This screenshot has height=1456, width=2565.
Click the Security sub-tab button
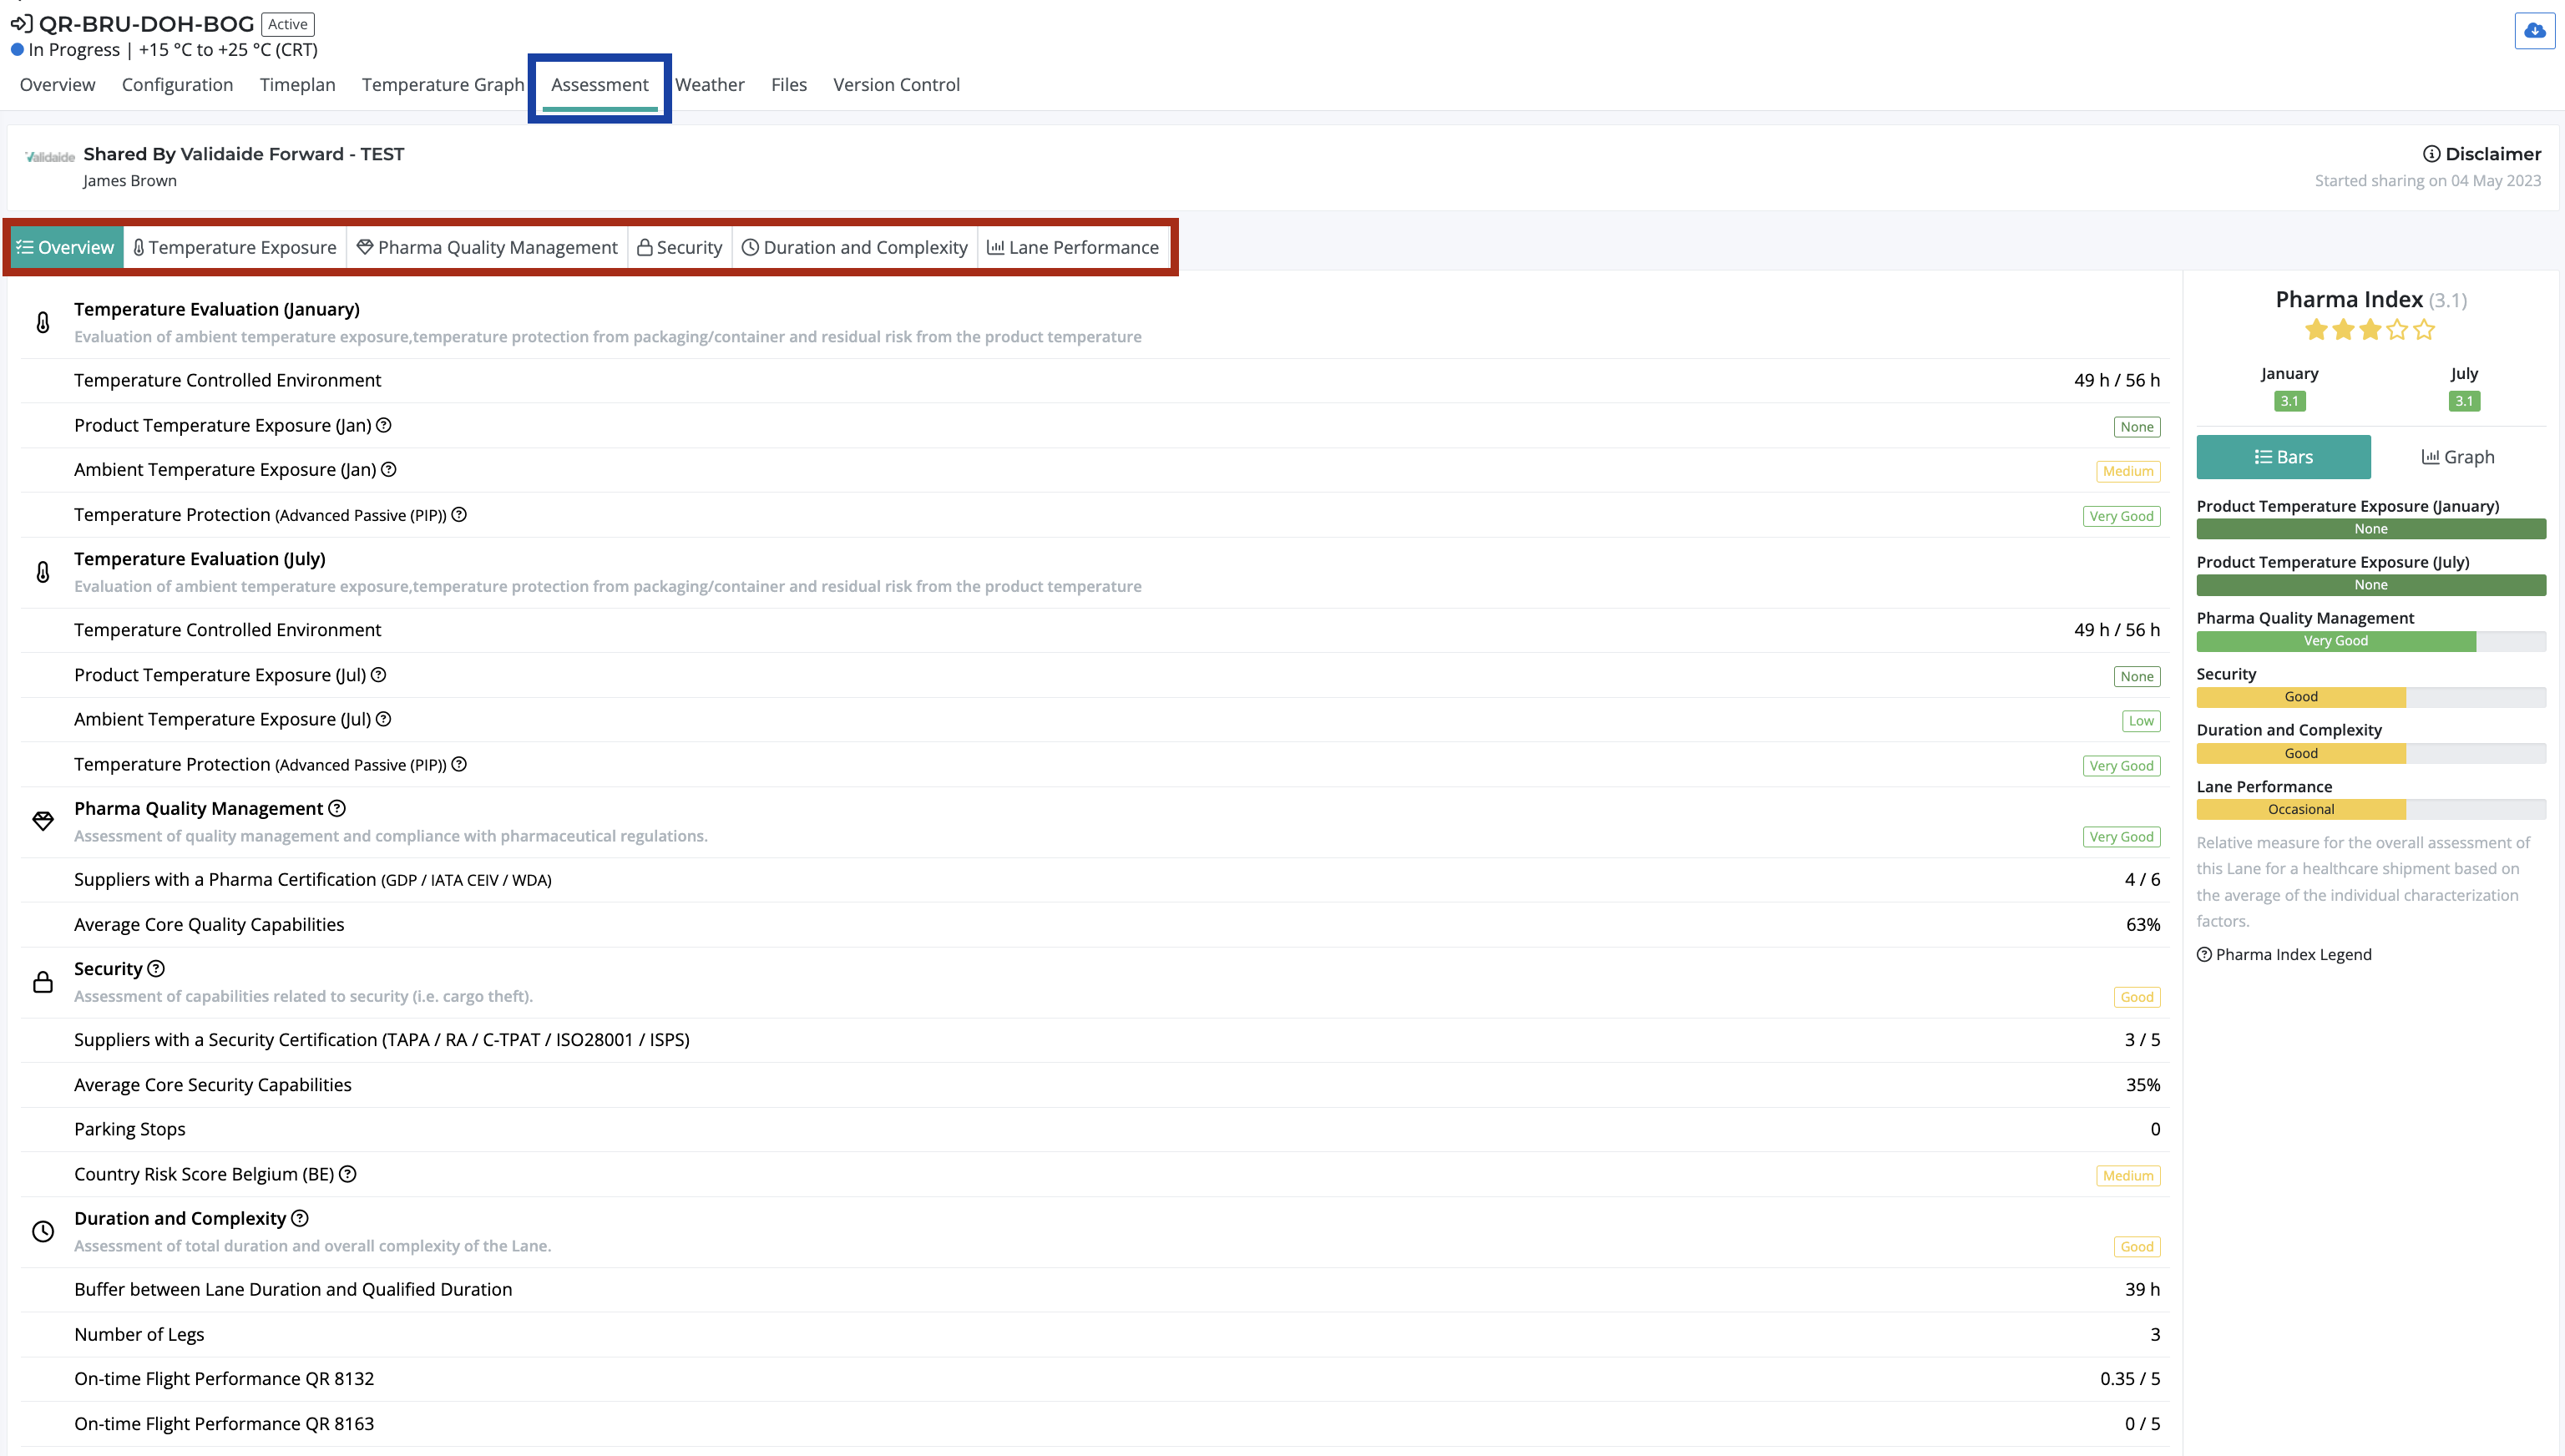tap(680, 247)
